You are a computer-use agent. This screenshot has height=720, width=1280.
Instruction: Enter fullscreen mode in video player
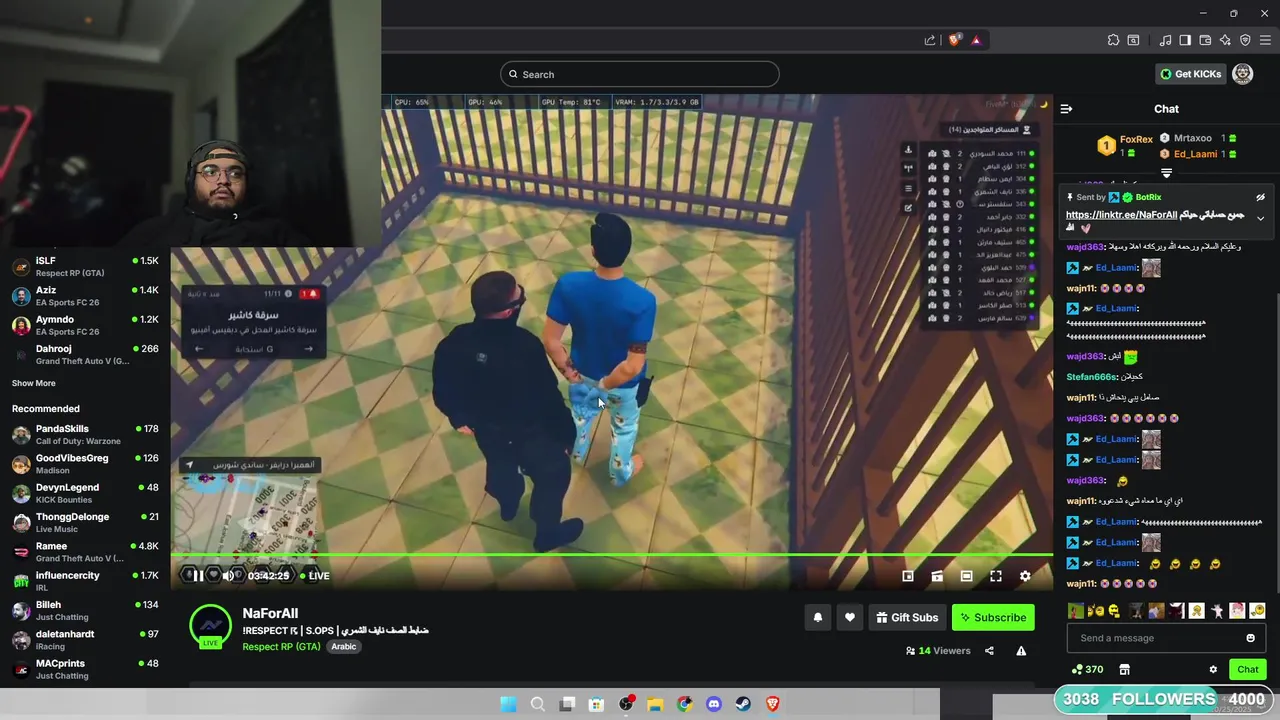[x=996, y=576]
